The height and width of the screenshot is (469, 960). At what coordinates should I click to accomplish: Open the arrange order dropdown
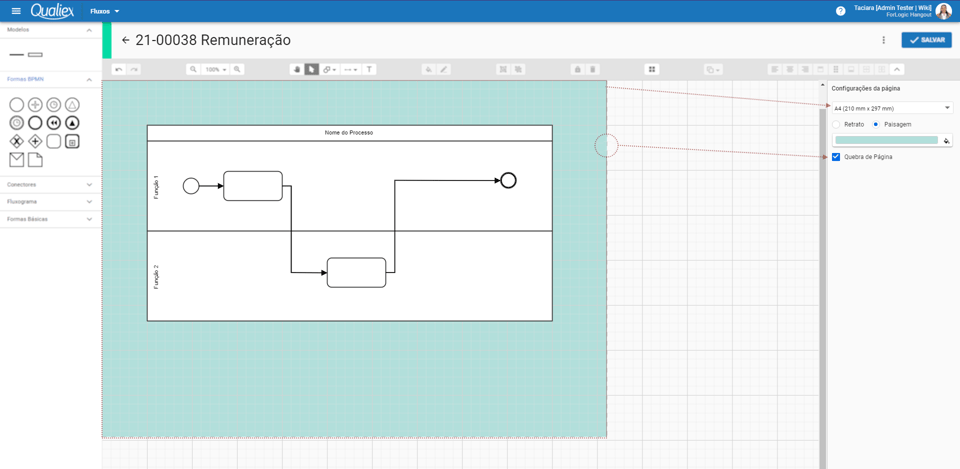pyautogui.click(x=713, y=70)
